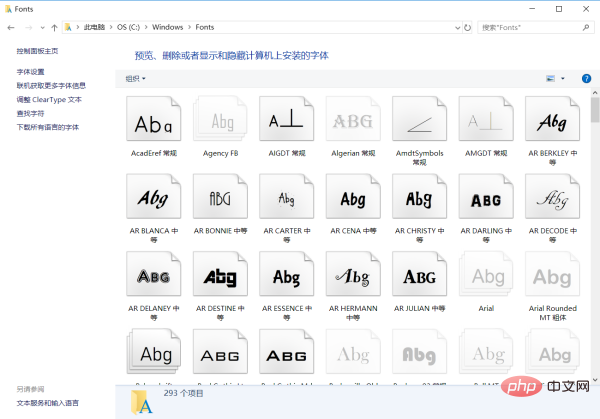
Task: Open the 组织 (Organize) dropdown menu
Action: click(x=135, y=78)
